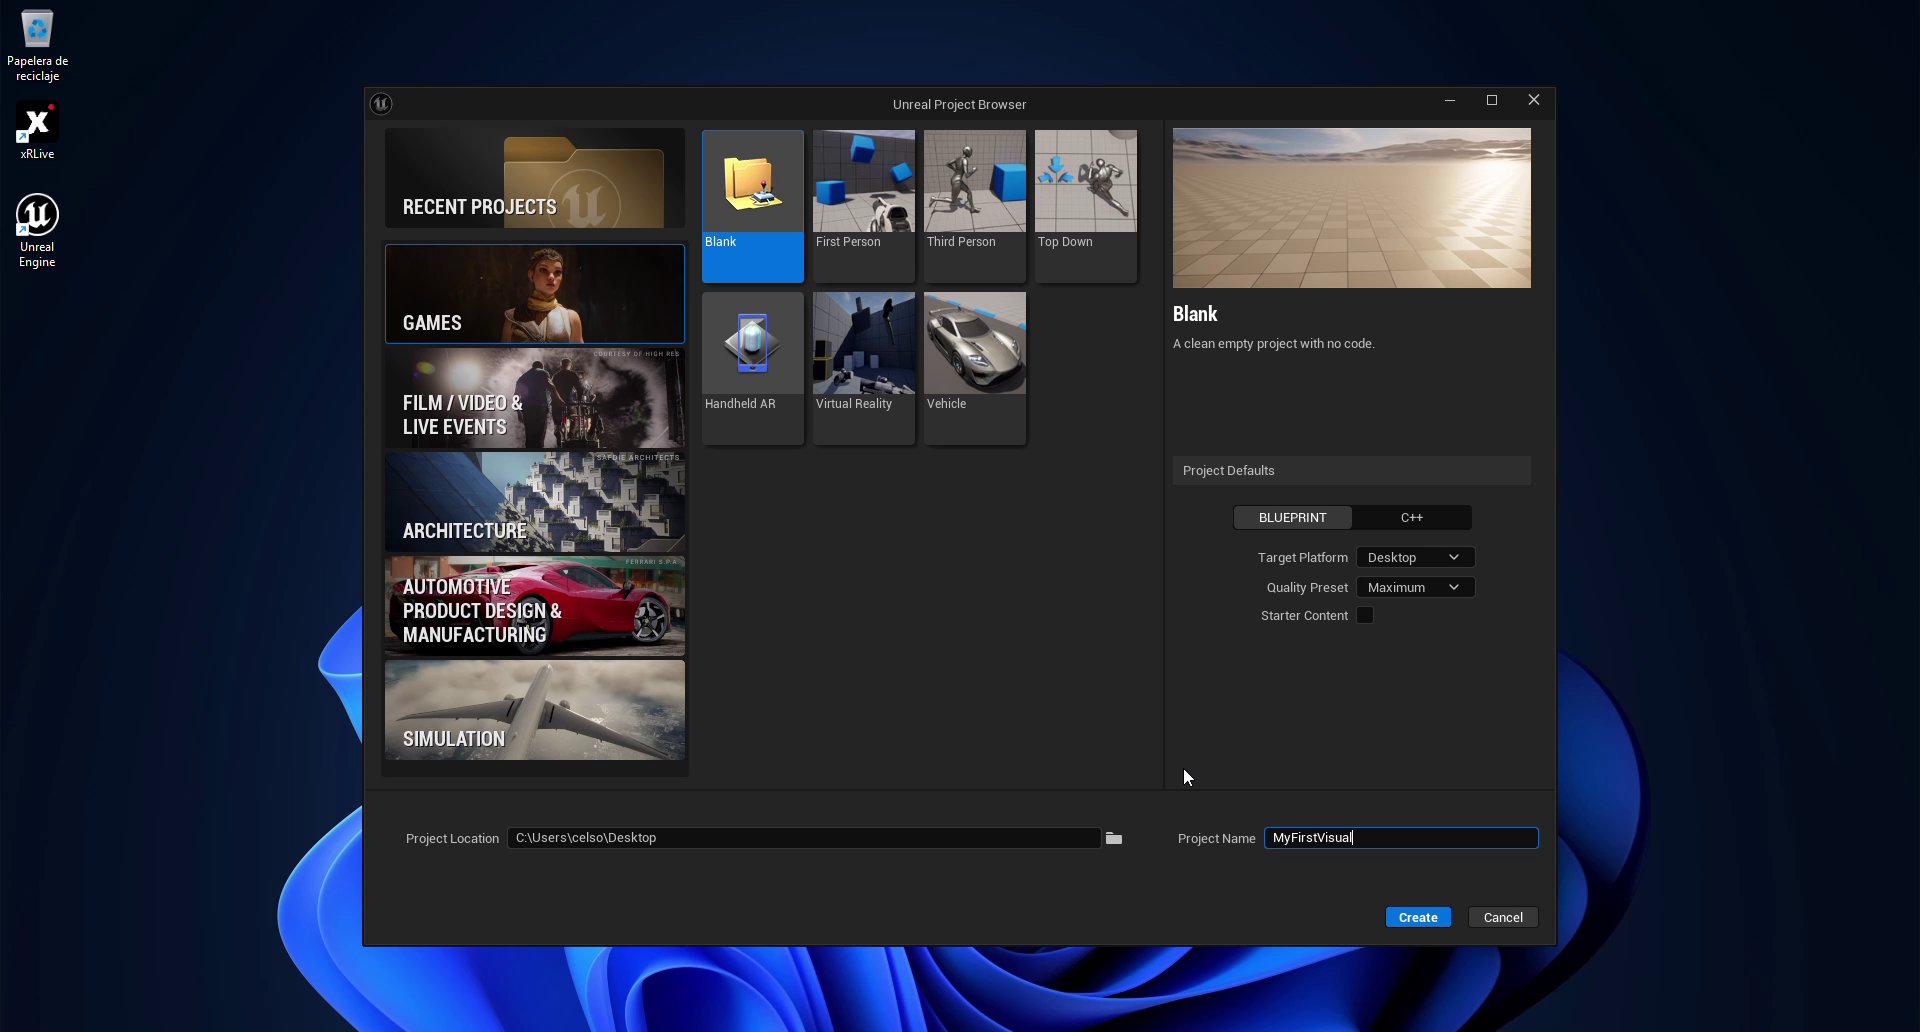Screen dimensions: 1920x1032
Task: Click the Cancel button
Action: [1503, 917]
